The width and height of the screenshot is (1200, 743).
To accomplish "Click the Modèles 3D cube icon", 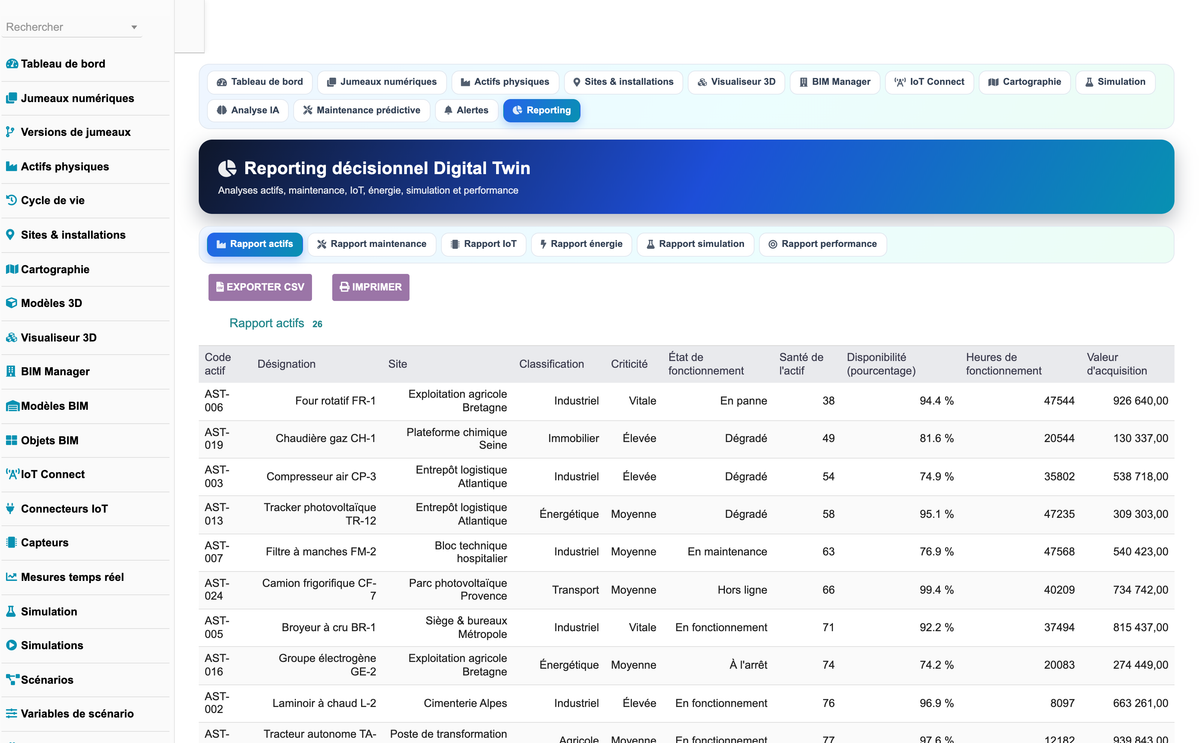I will (x=12, y=303).
